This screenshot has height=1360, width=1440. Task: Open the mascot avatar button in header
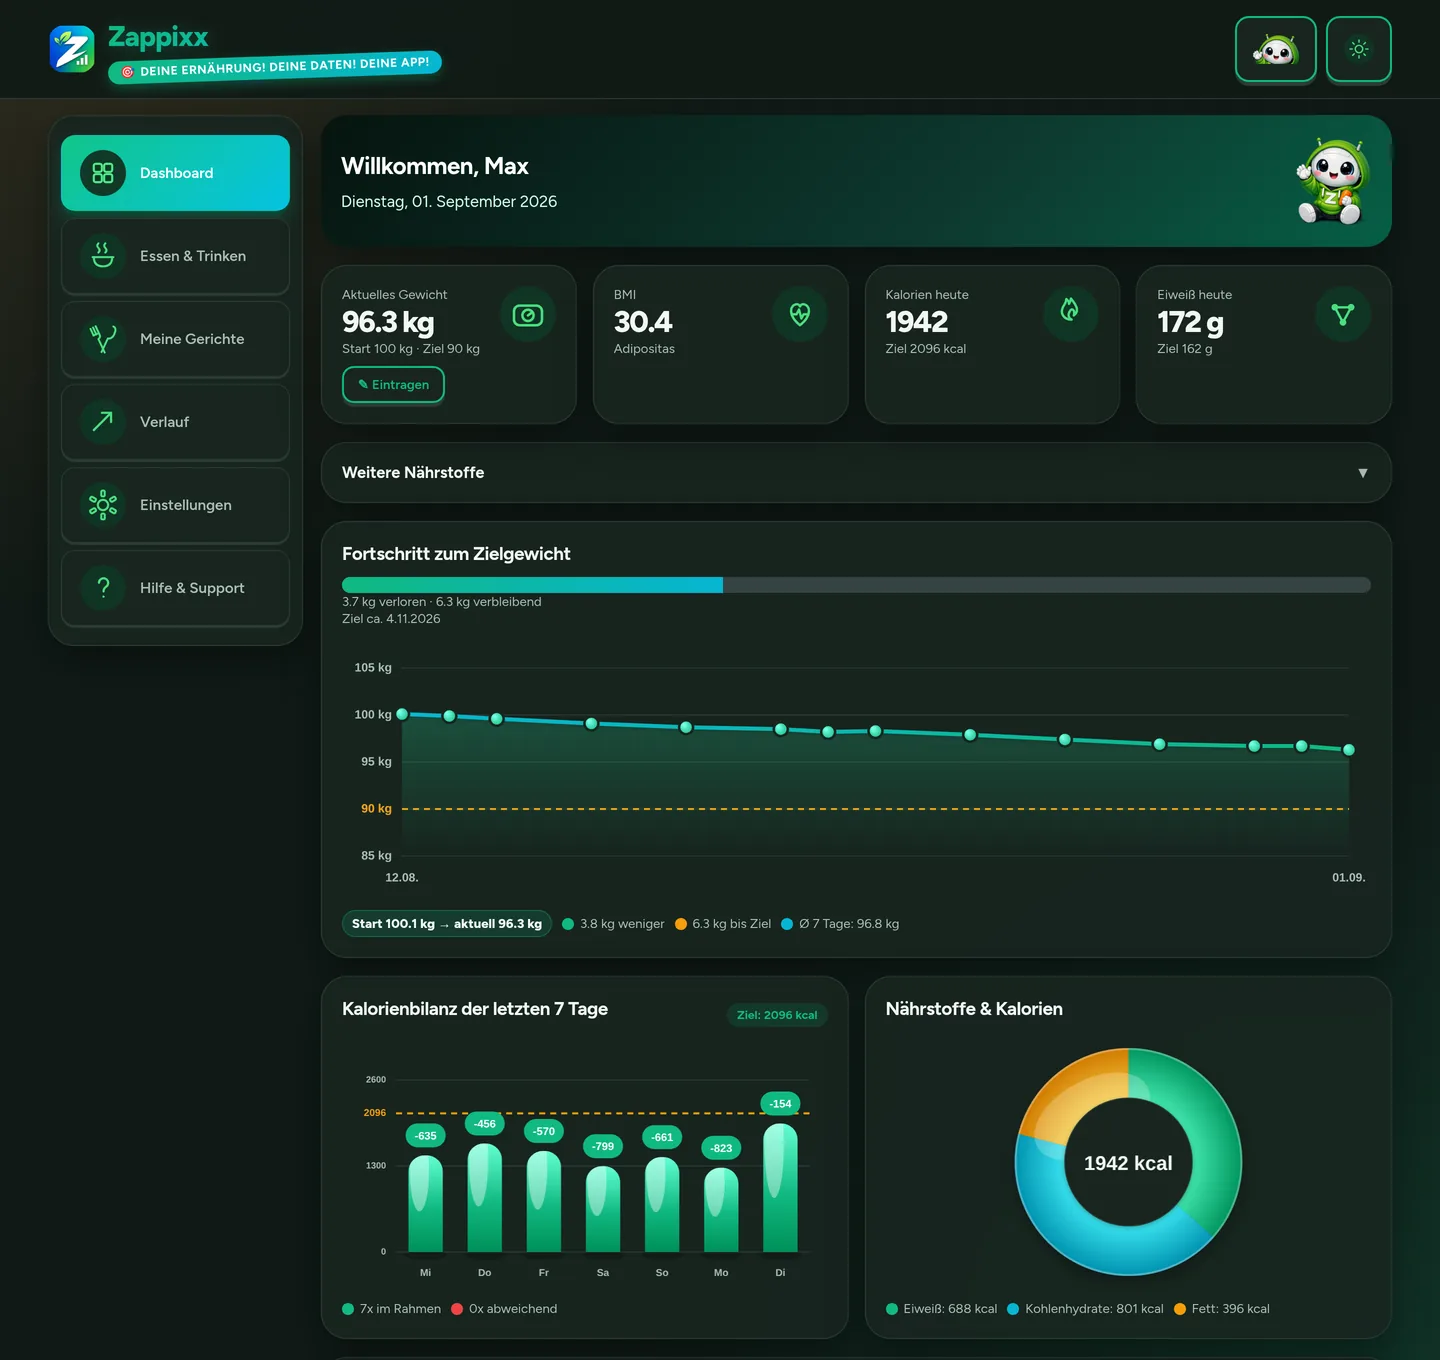[1275, 49]
